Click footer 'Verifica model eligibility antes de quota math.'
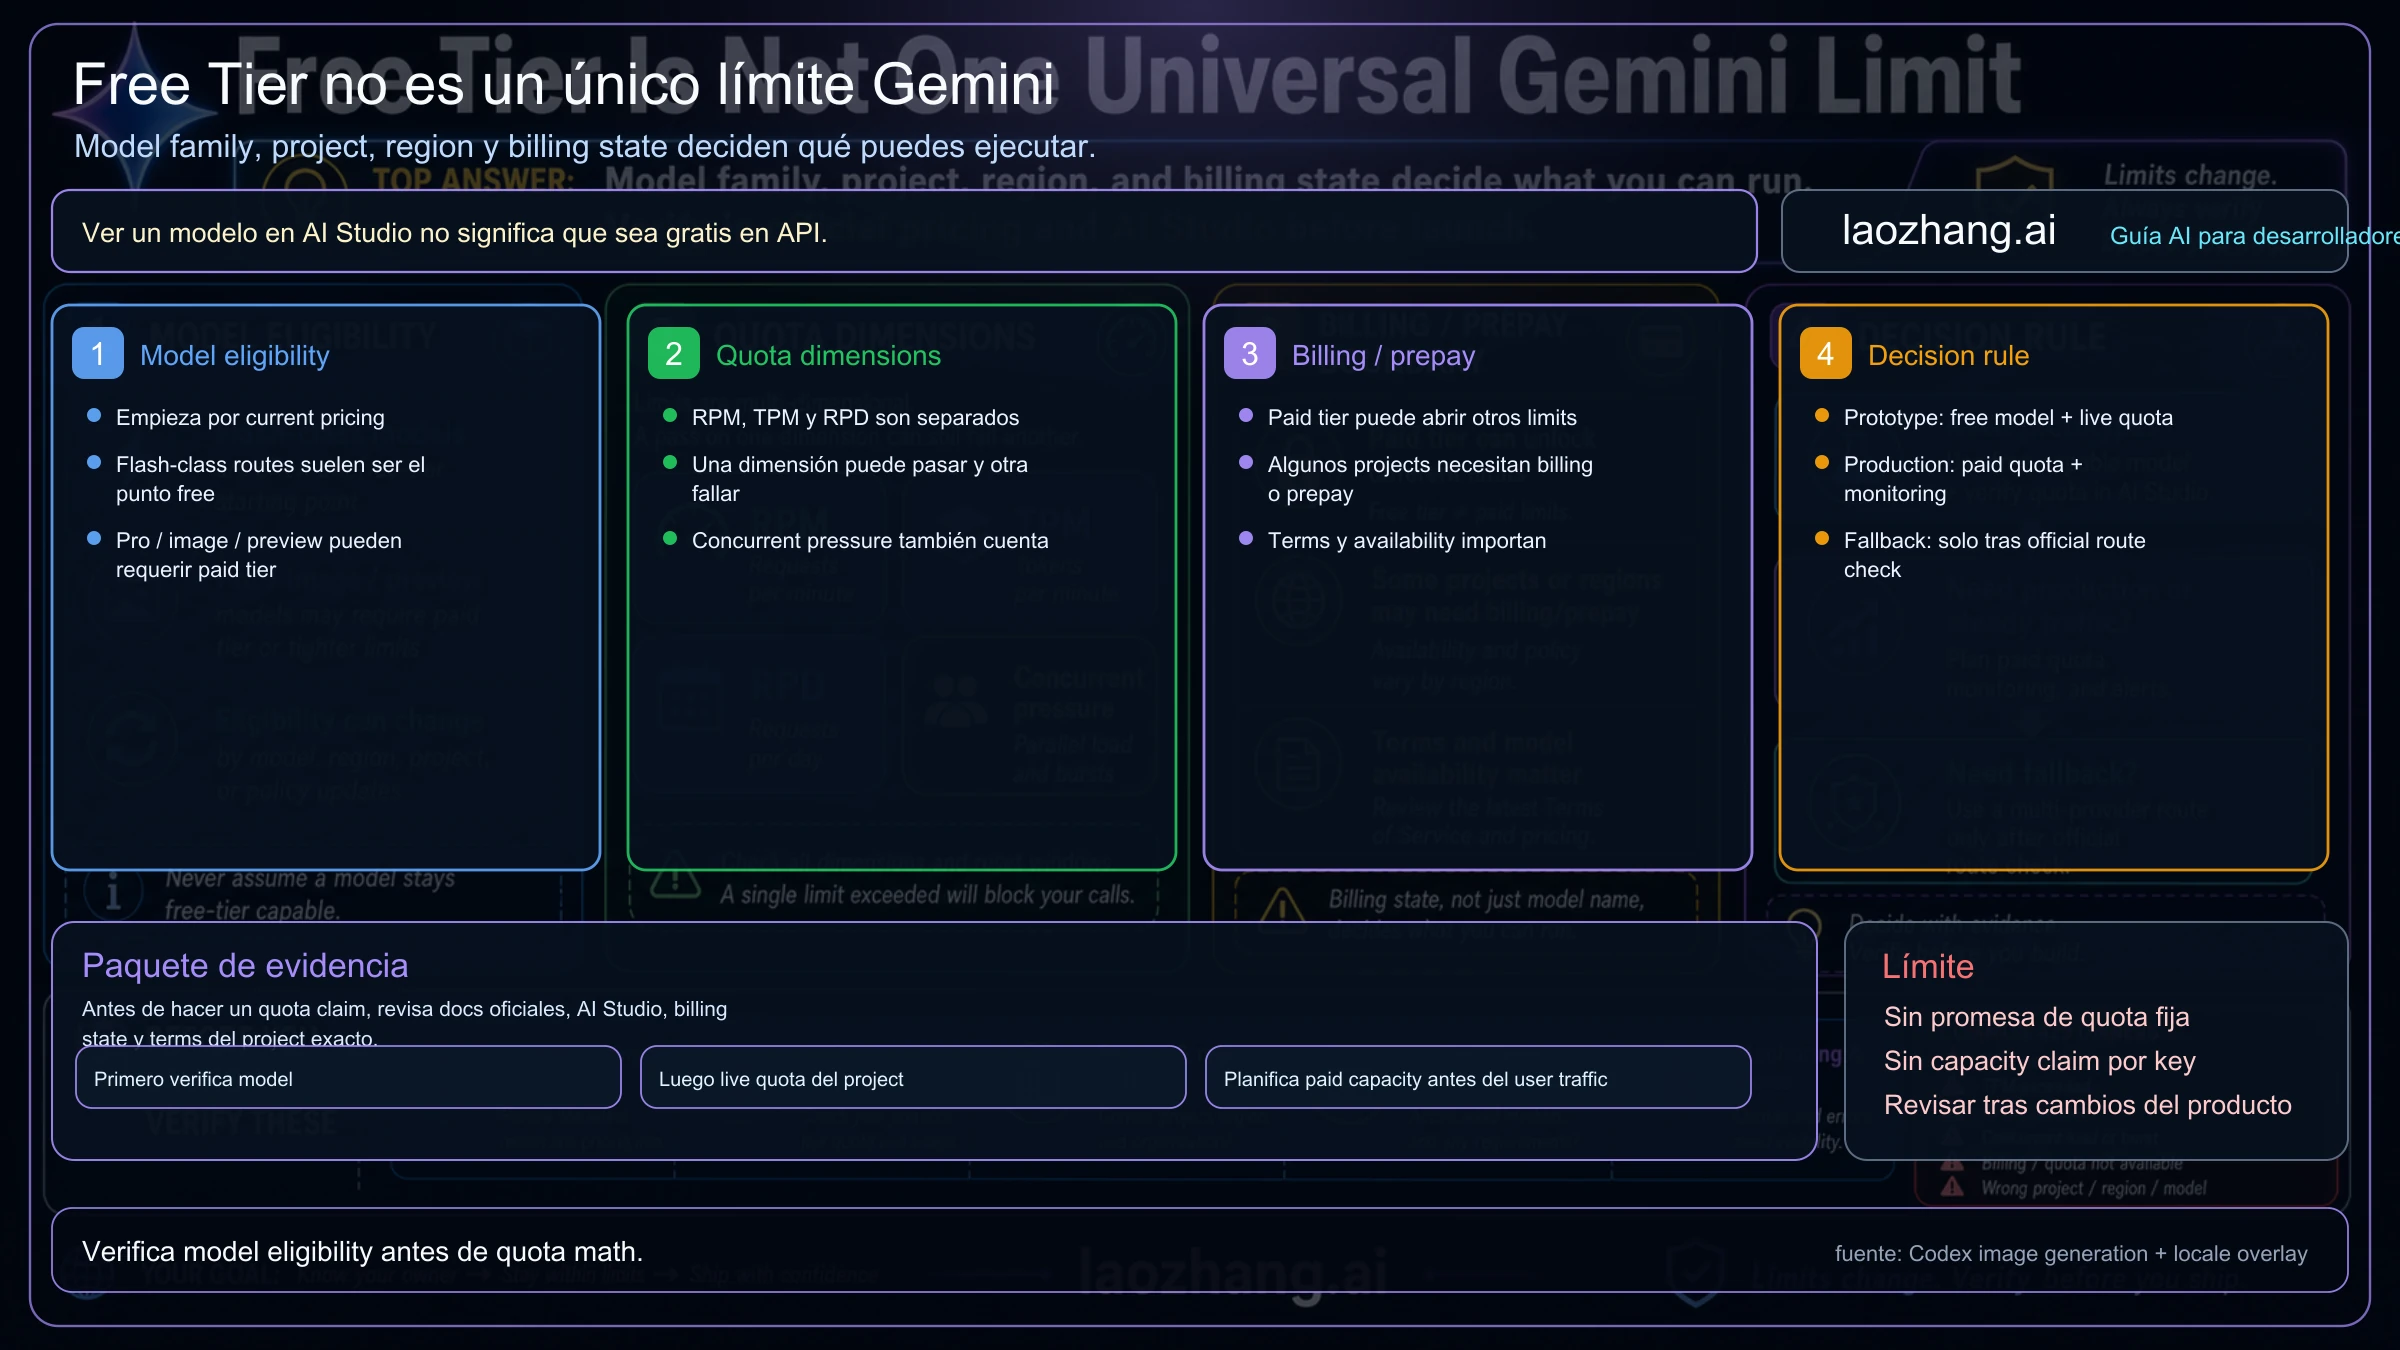 tap(362, 1252)
